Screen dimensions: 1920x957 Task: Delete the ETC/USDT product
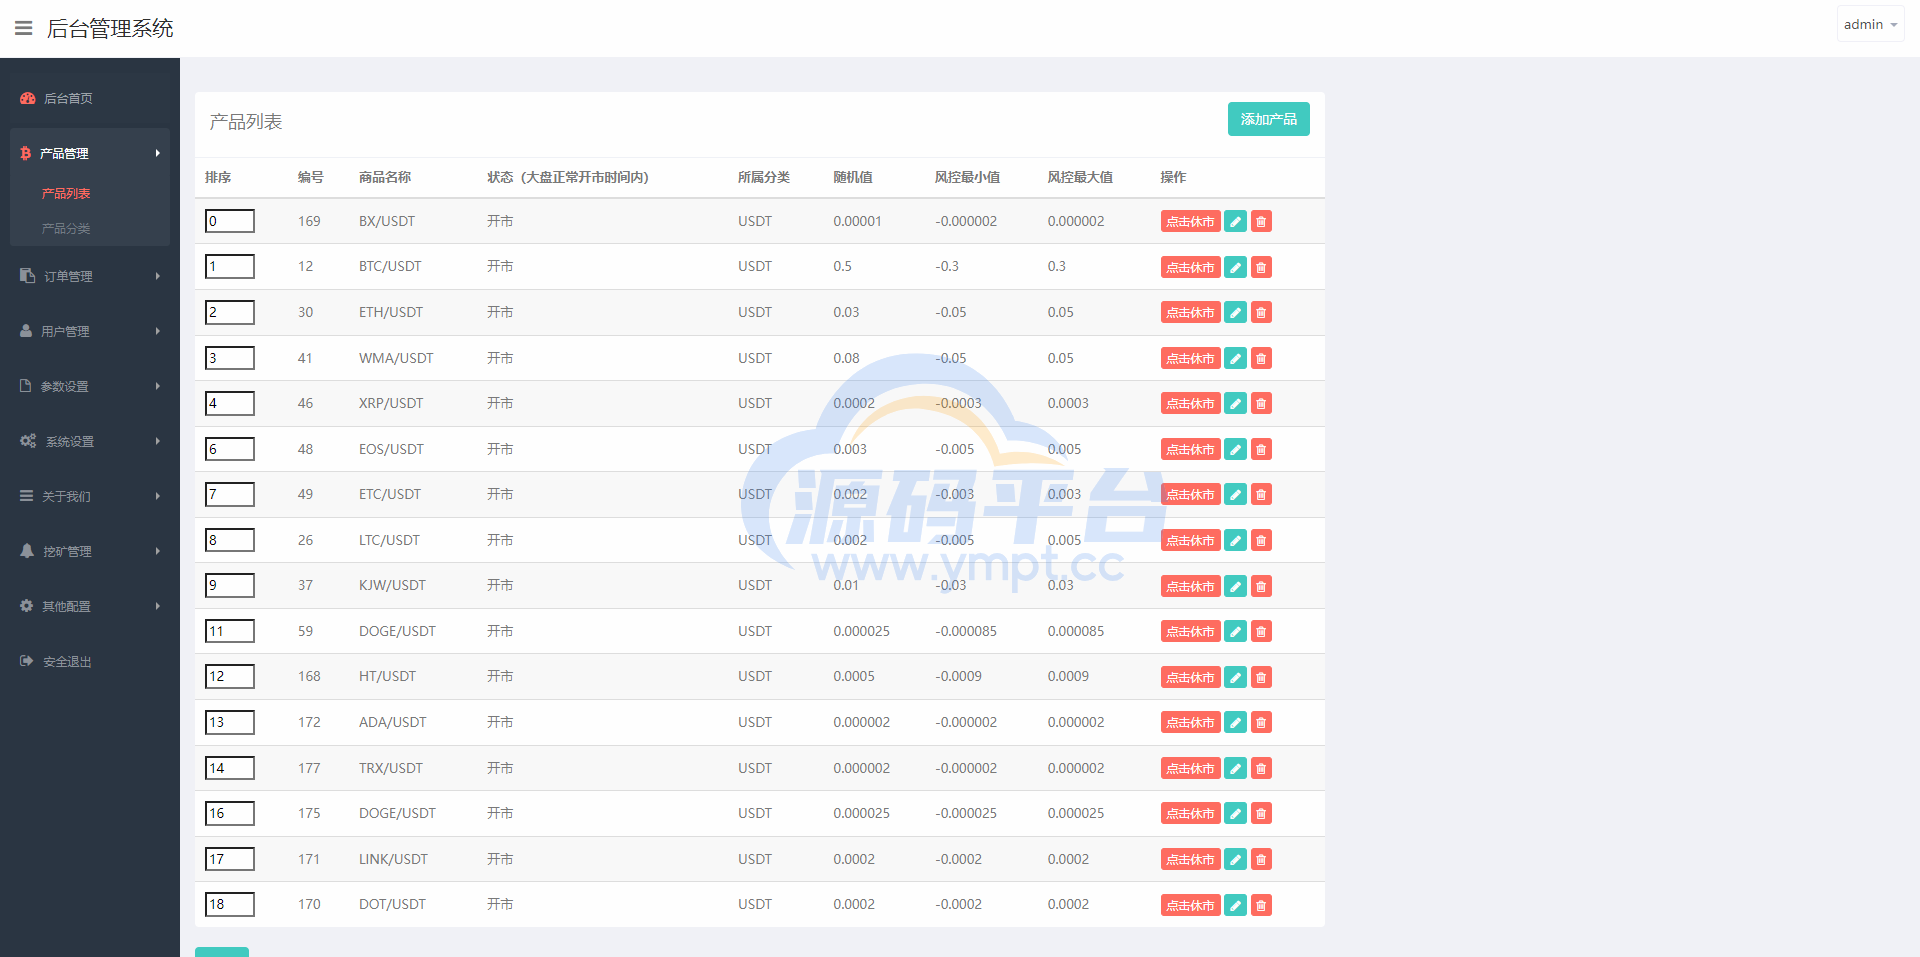1261,494
